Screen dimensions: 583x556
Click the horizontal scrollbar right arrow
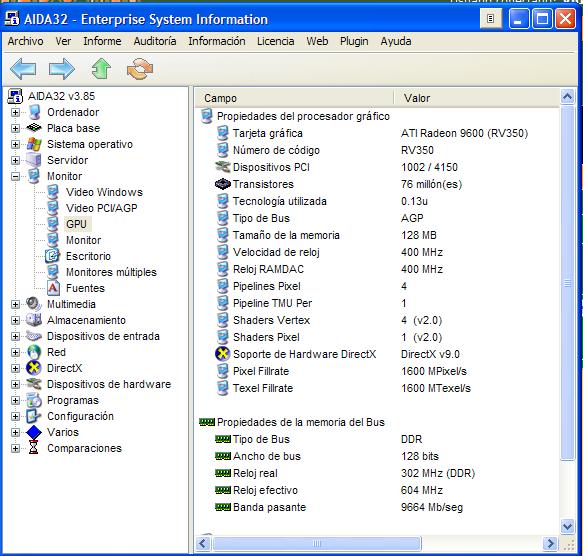coord(550,543)
